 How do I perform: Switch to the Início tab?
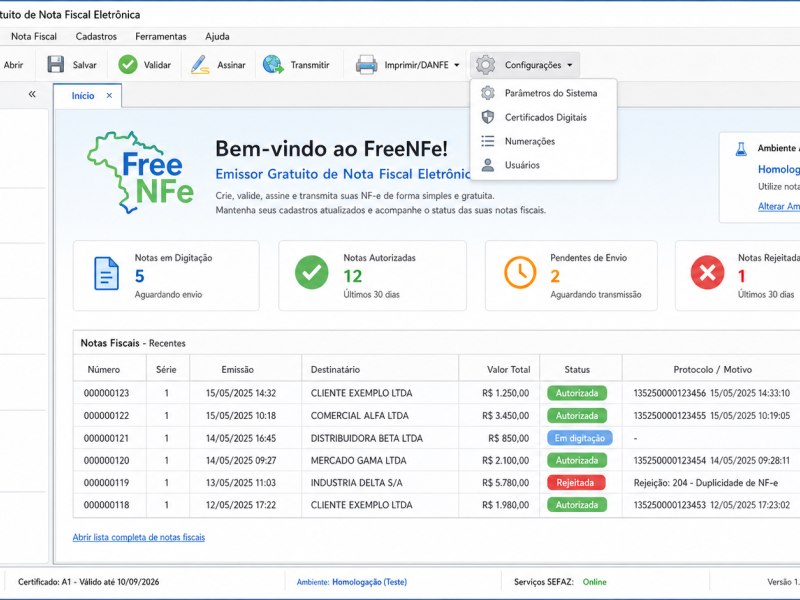pyautogui.click(x=83, y=95)
